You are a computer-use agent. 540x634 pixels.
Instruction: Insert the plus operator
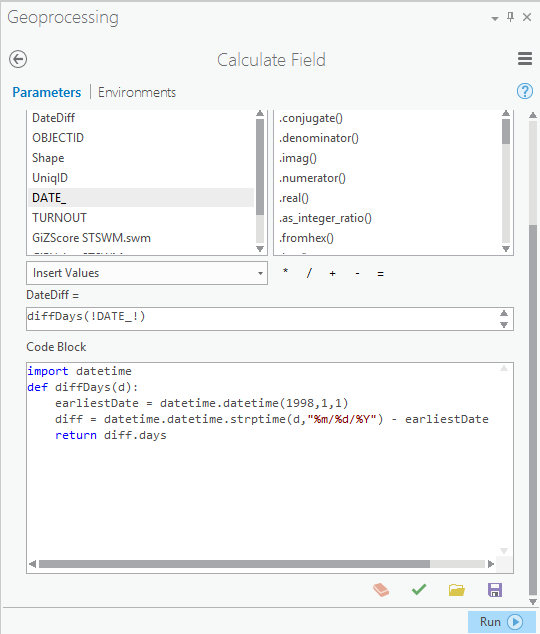click(332, 274)
